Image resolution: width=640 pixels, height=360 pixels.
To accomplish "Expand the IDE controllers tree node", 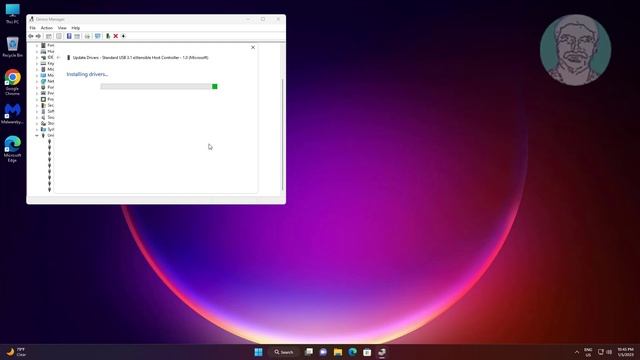I will pyautogui.click(x=37, y=58).
